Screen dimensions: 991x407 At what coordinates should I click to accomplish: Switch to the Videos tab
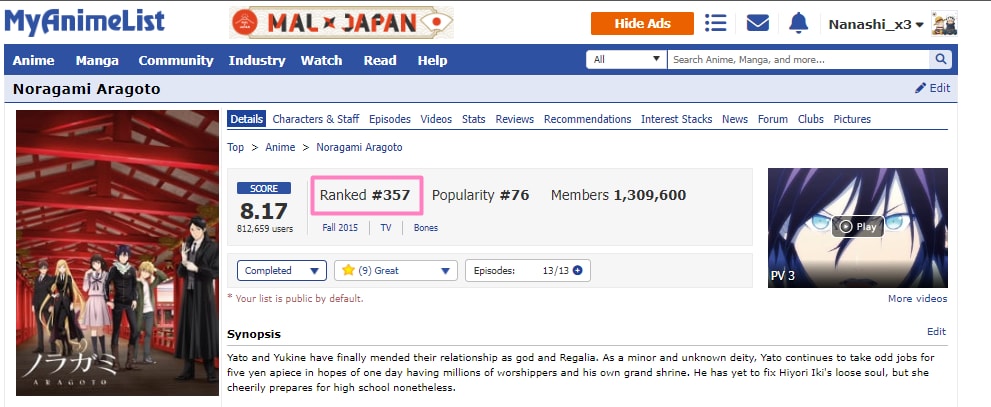pyautogui.click(x=436, y=119)
